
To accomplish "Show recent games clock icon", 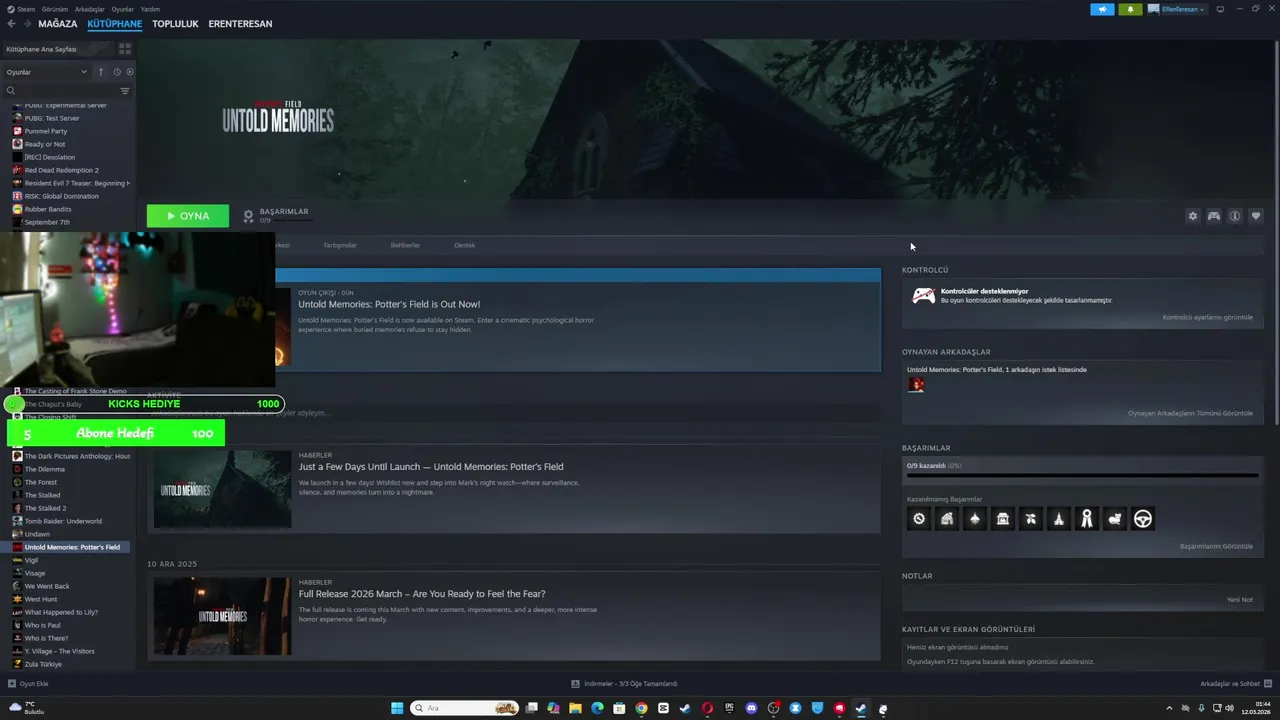I will [117, 72].
